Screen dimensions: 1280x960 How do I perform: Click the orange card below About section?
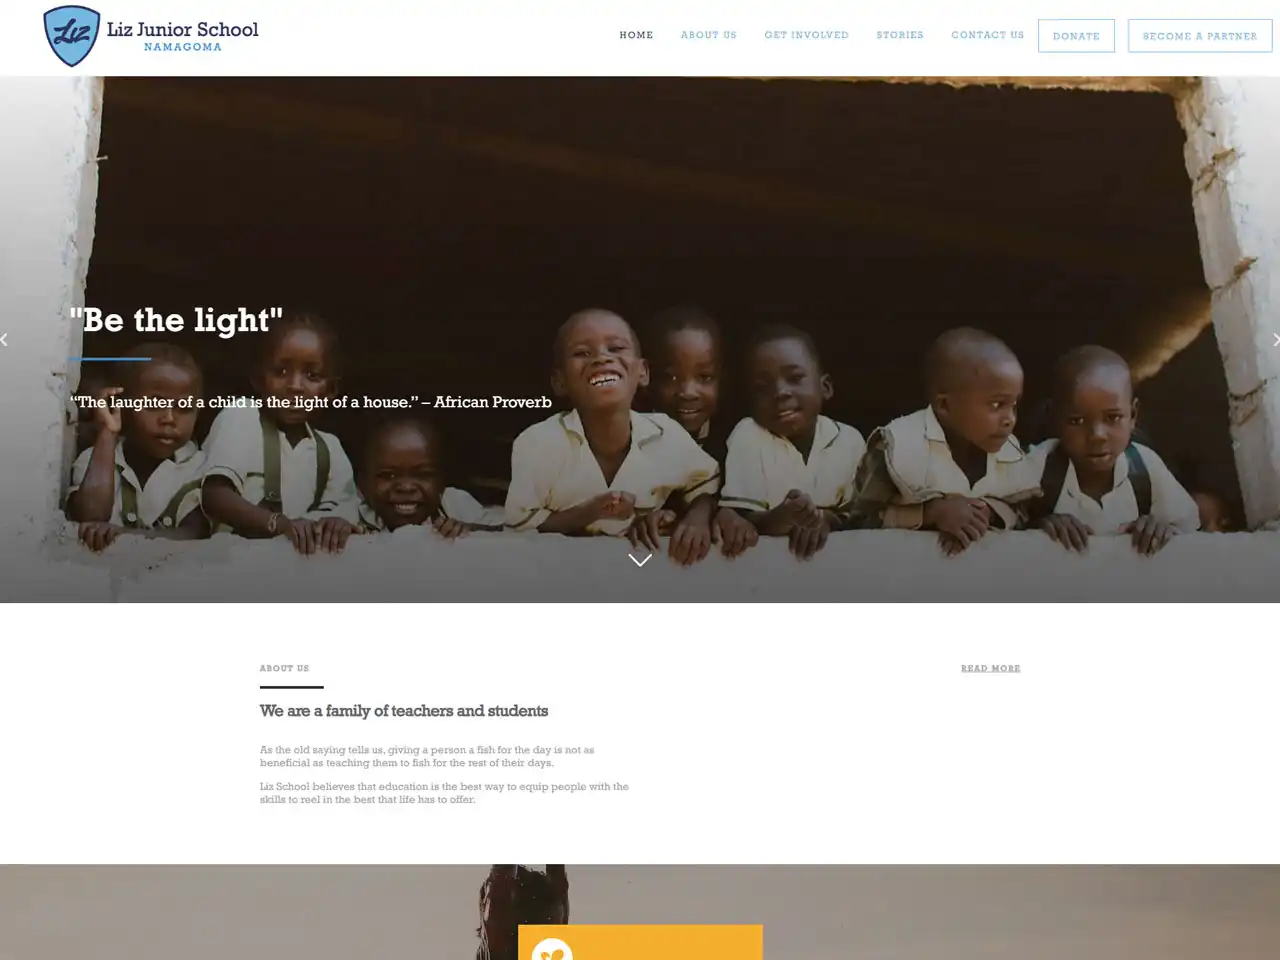point(640,943)
